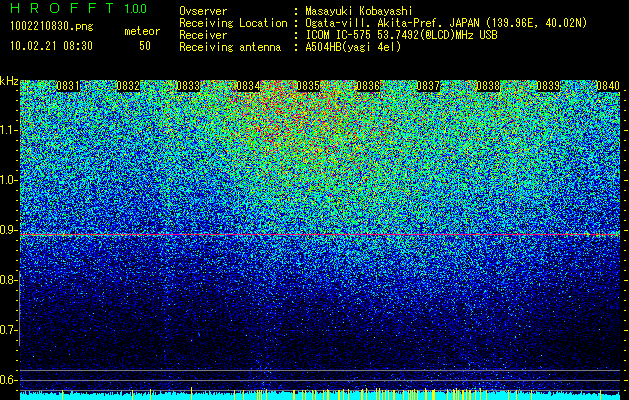
Task: Click the 0.7 frequency axis label
Action: (x=8, y=330)
